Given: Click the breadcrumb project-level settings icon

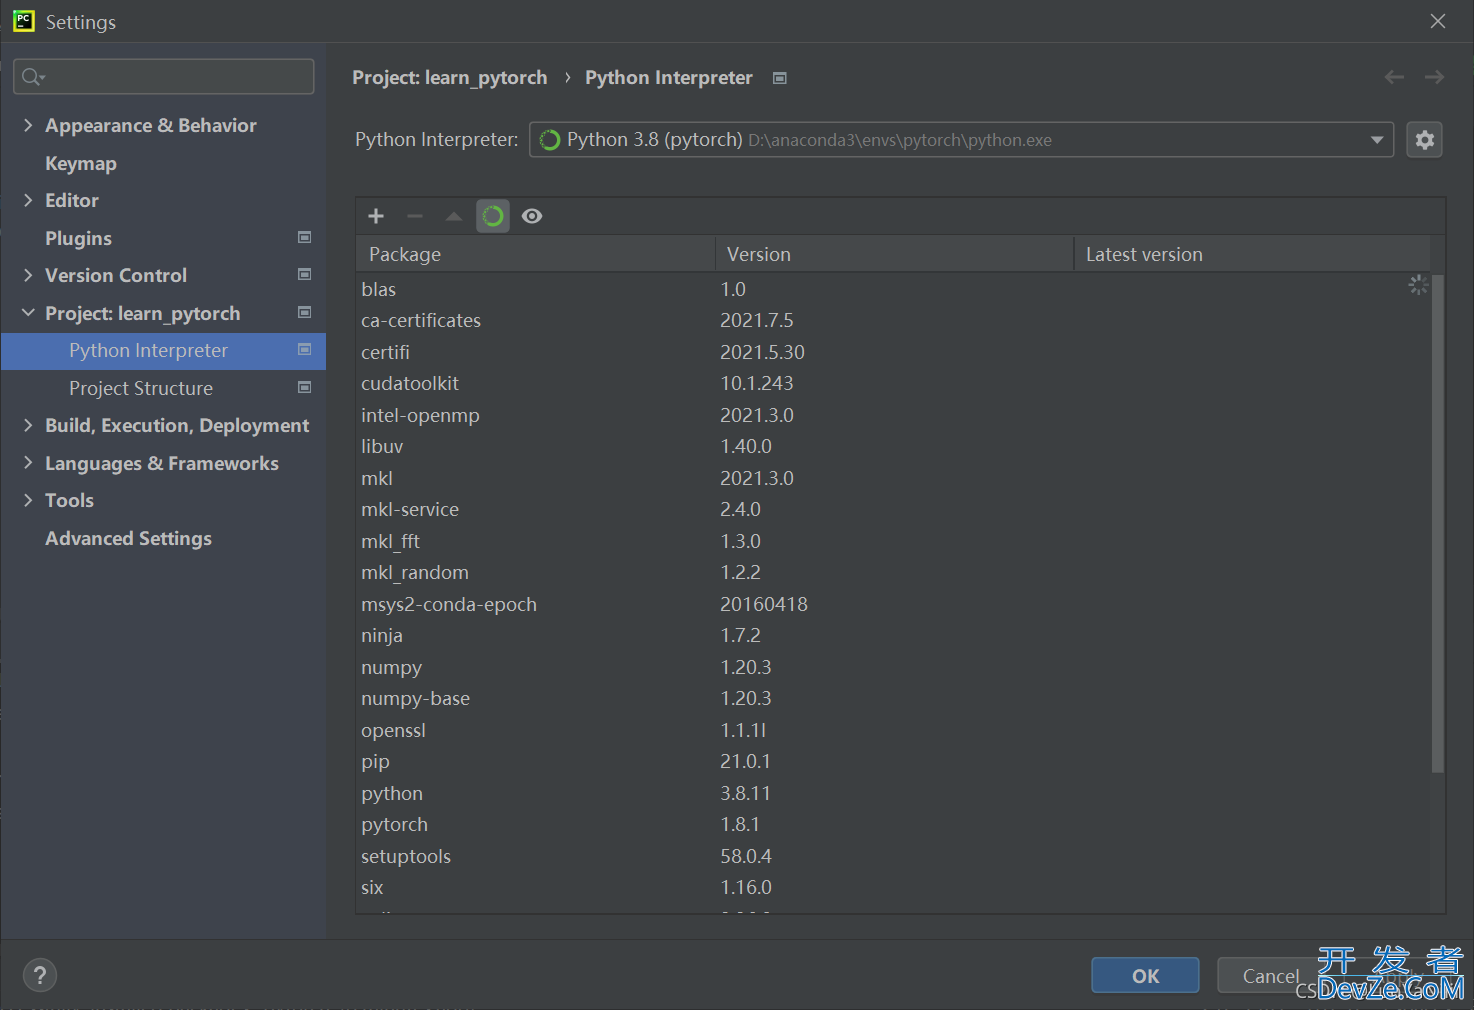Looking at the screenshot, I should coord(780,78).
